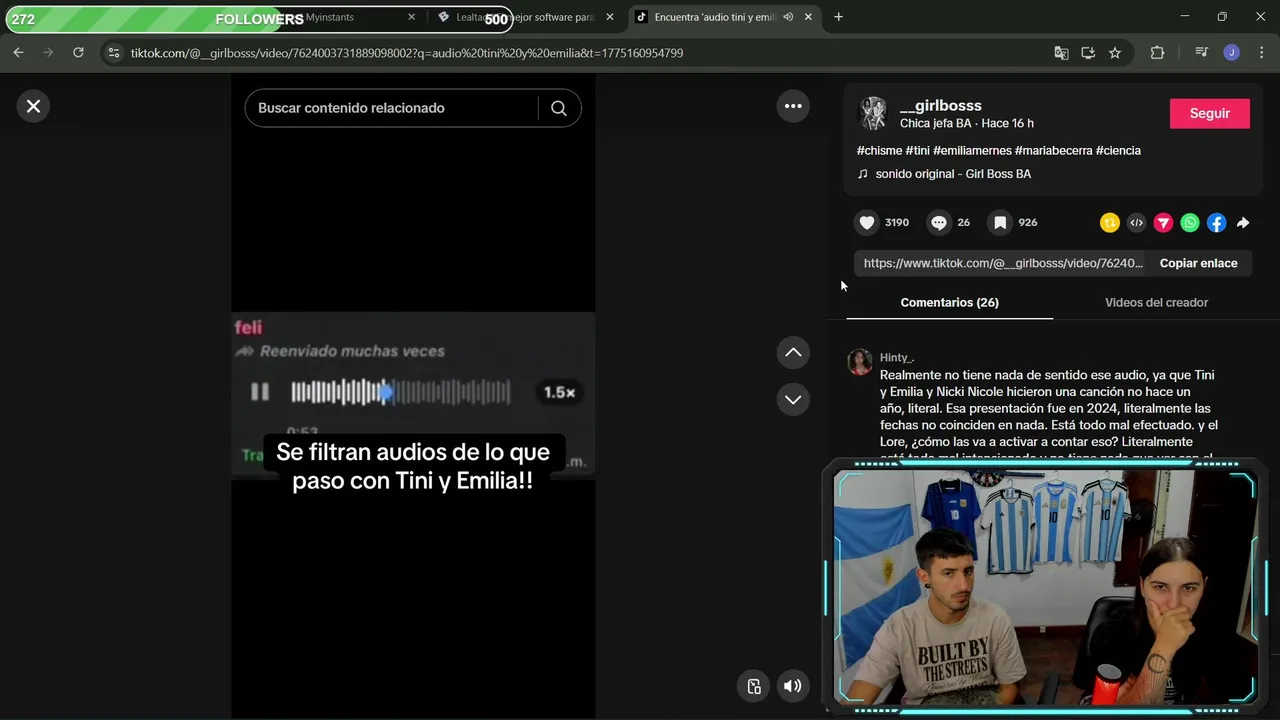This screenshot has width=1280, height=720.
Task: Share via yellow repost icon
Action: pyautogui.click(x=1110, y=223)
